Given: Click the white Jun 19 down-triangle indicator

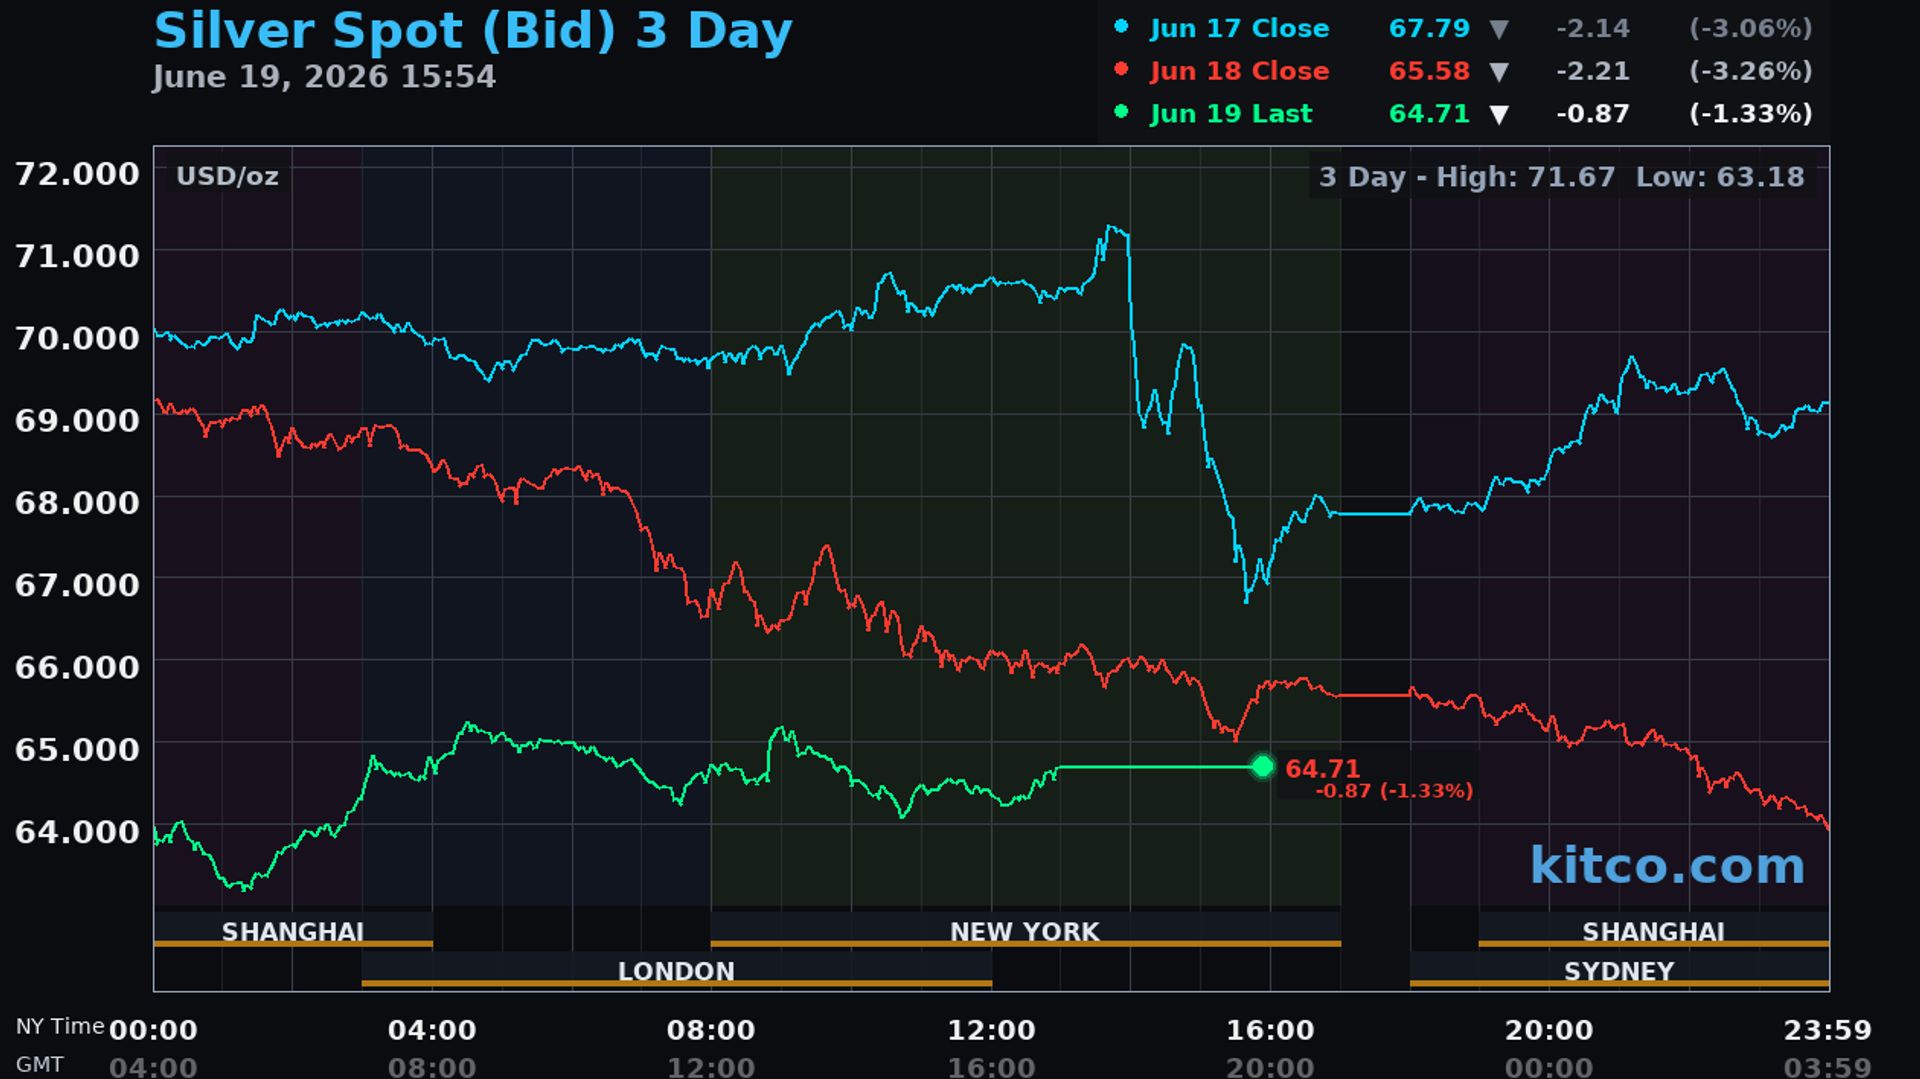Looking at the screenshot, I should (1498, 115).
